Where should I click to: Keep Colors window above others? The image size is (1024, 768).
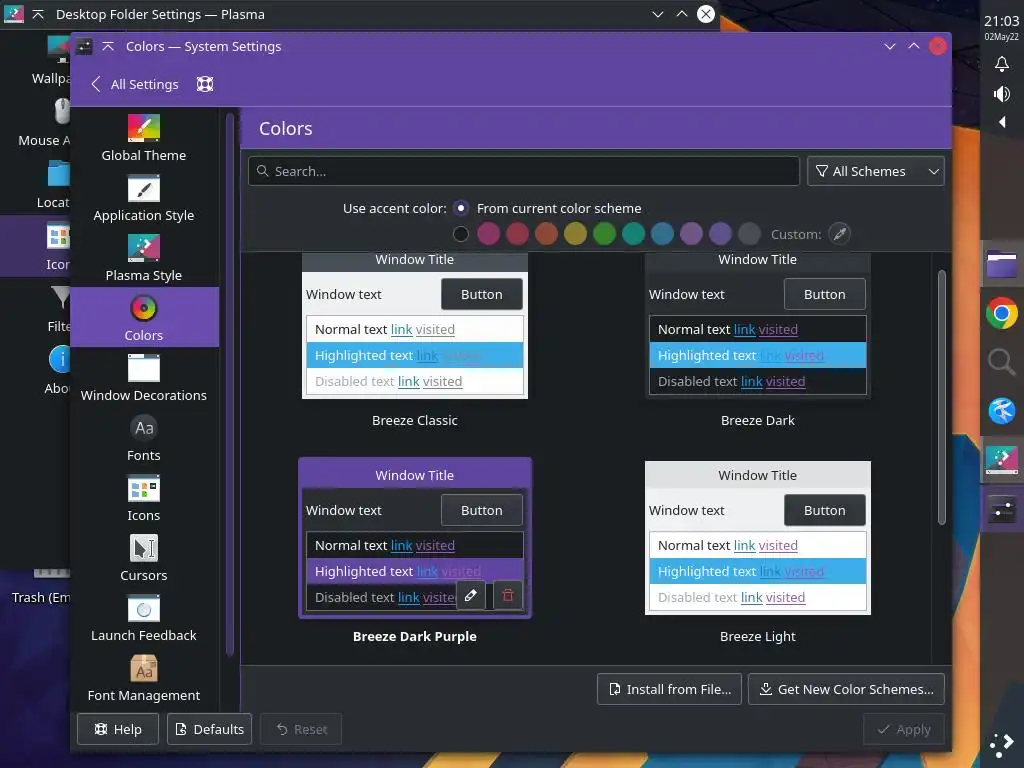(x=108, y=46)
